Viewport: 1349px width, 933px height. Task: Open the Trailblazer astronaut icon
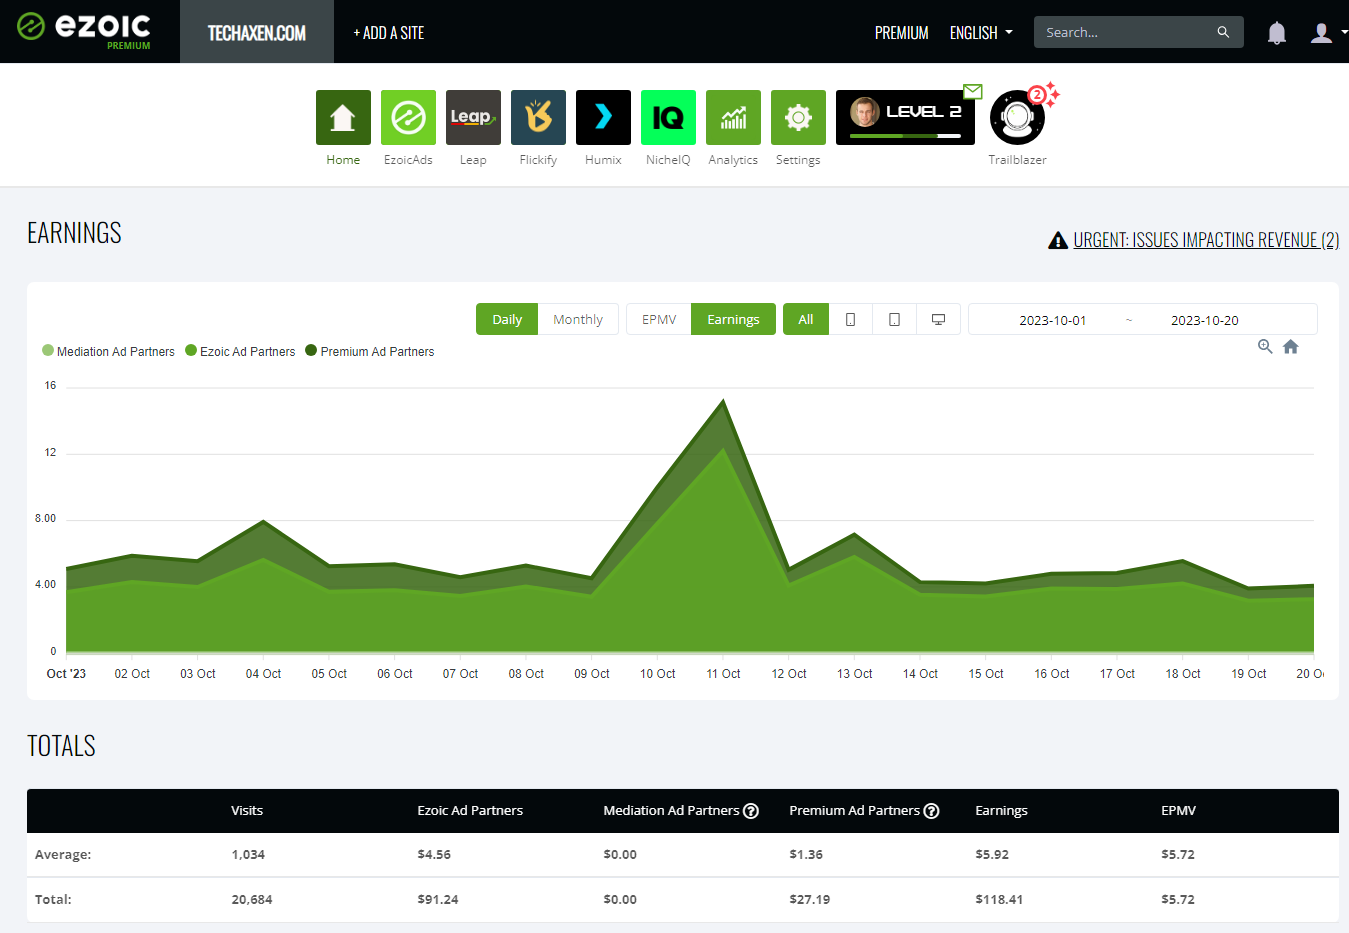[1018, 118]
